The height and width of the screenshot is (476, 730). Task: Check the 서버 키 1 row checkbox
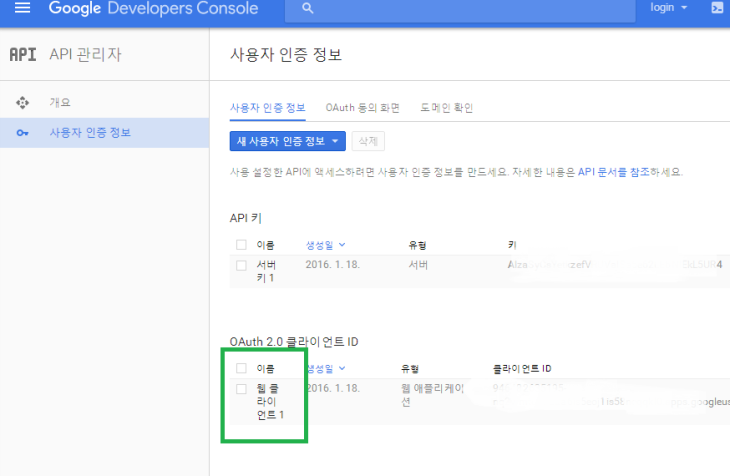tap(241, 265)
